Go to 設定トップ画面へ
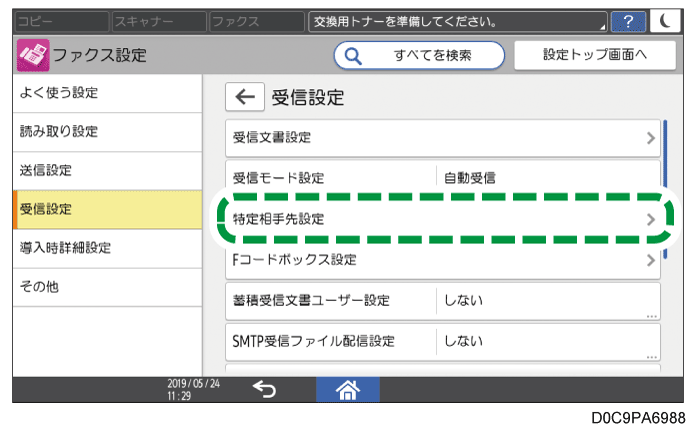Screen dimensions: 695x431 [x=595, y=55]
